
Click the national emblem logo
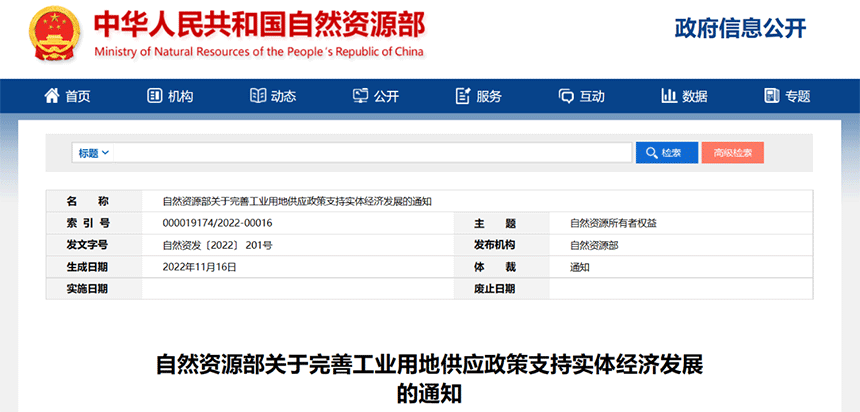click(x=46, y=38)
